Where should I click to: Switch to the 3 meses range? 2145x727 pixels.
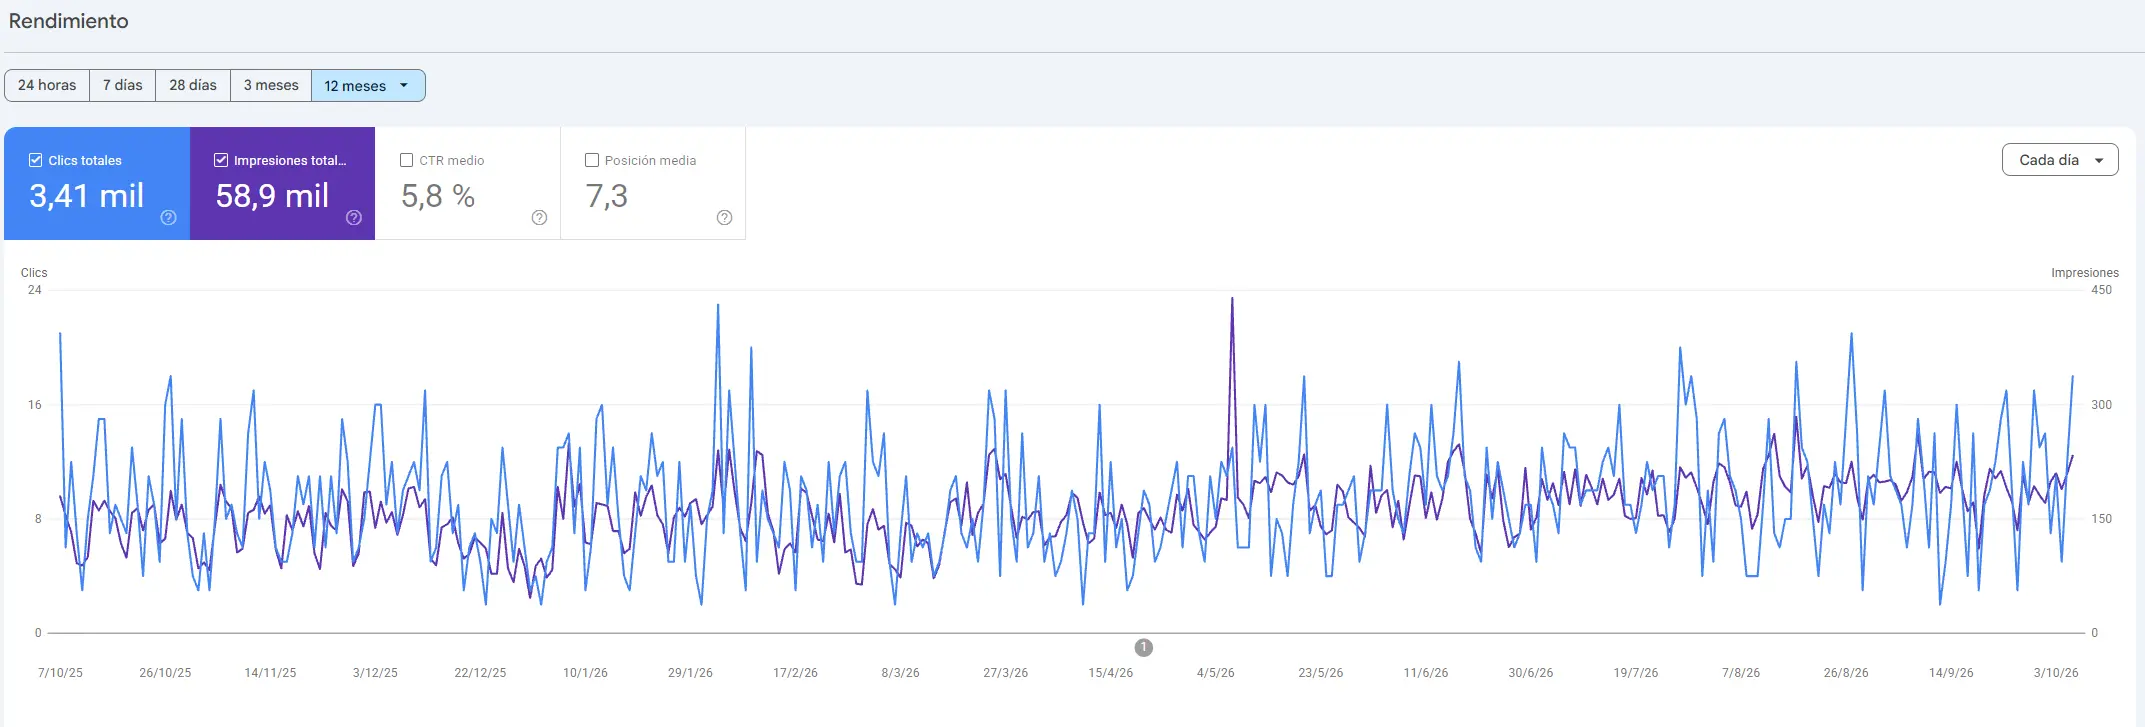tap(271, 85)
